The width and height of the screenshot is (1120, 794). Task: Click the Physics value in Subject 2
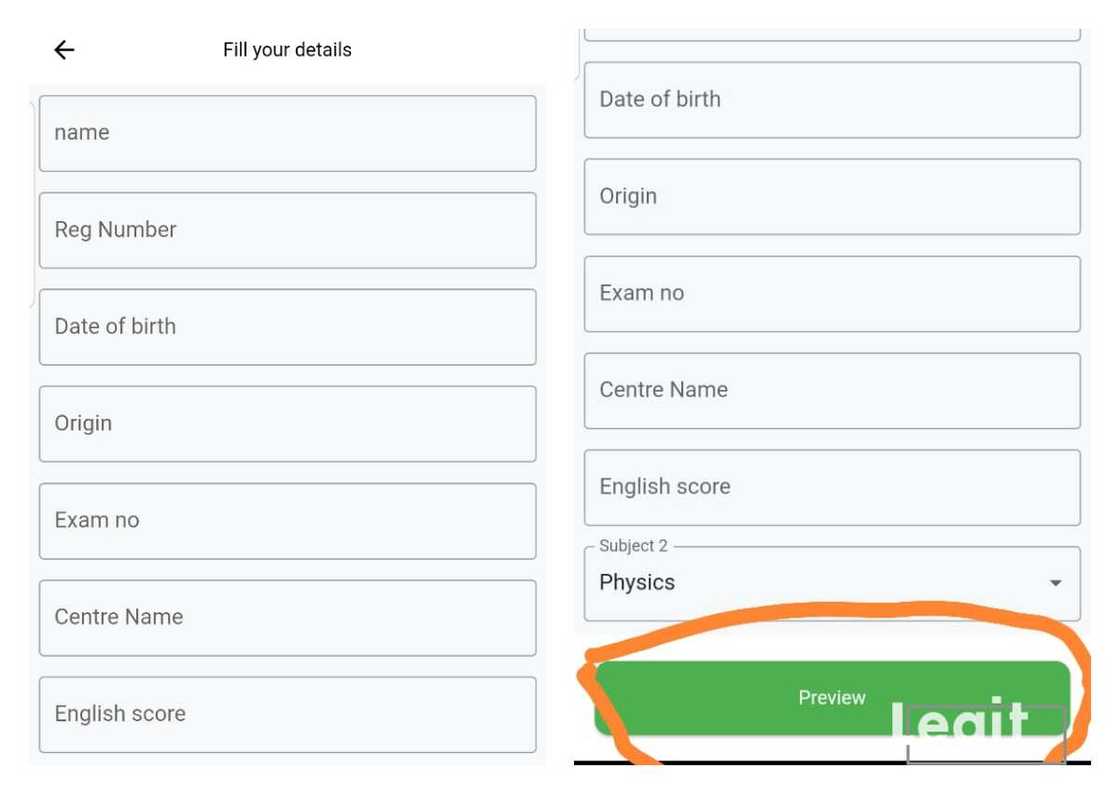tap(637, 583)
